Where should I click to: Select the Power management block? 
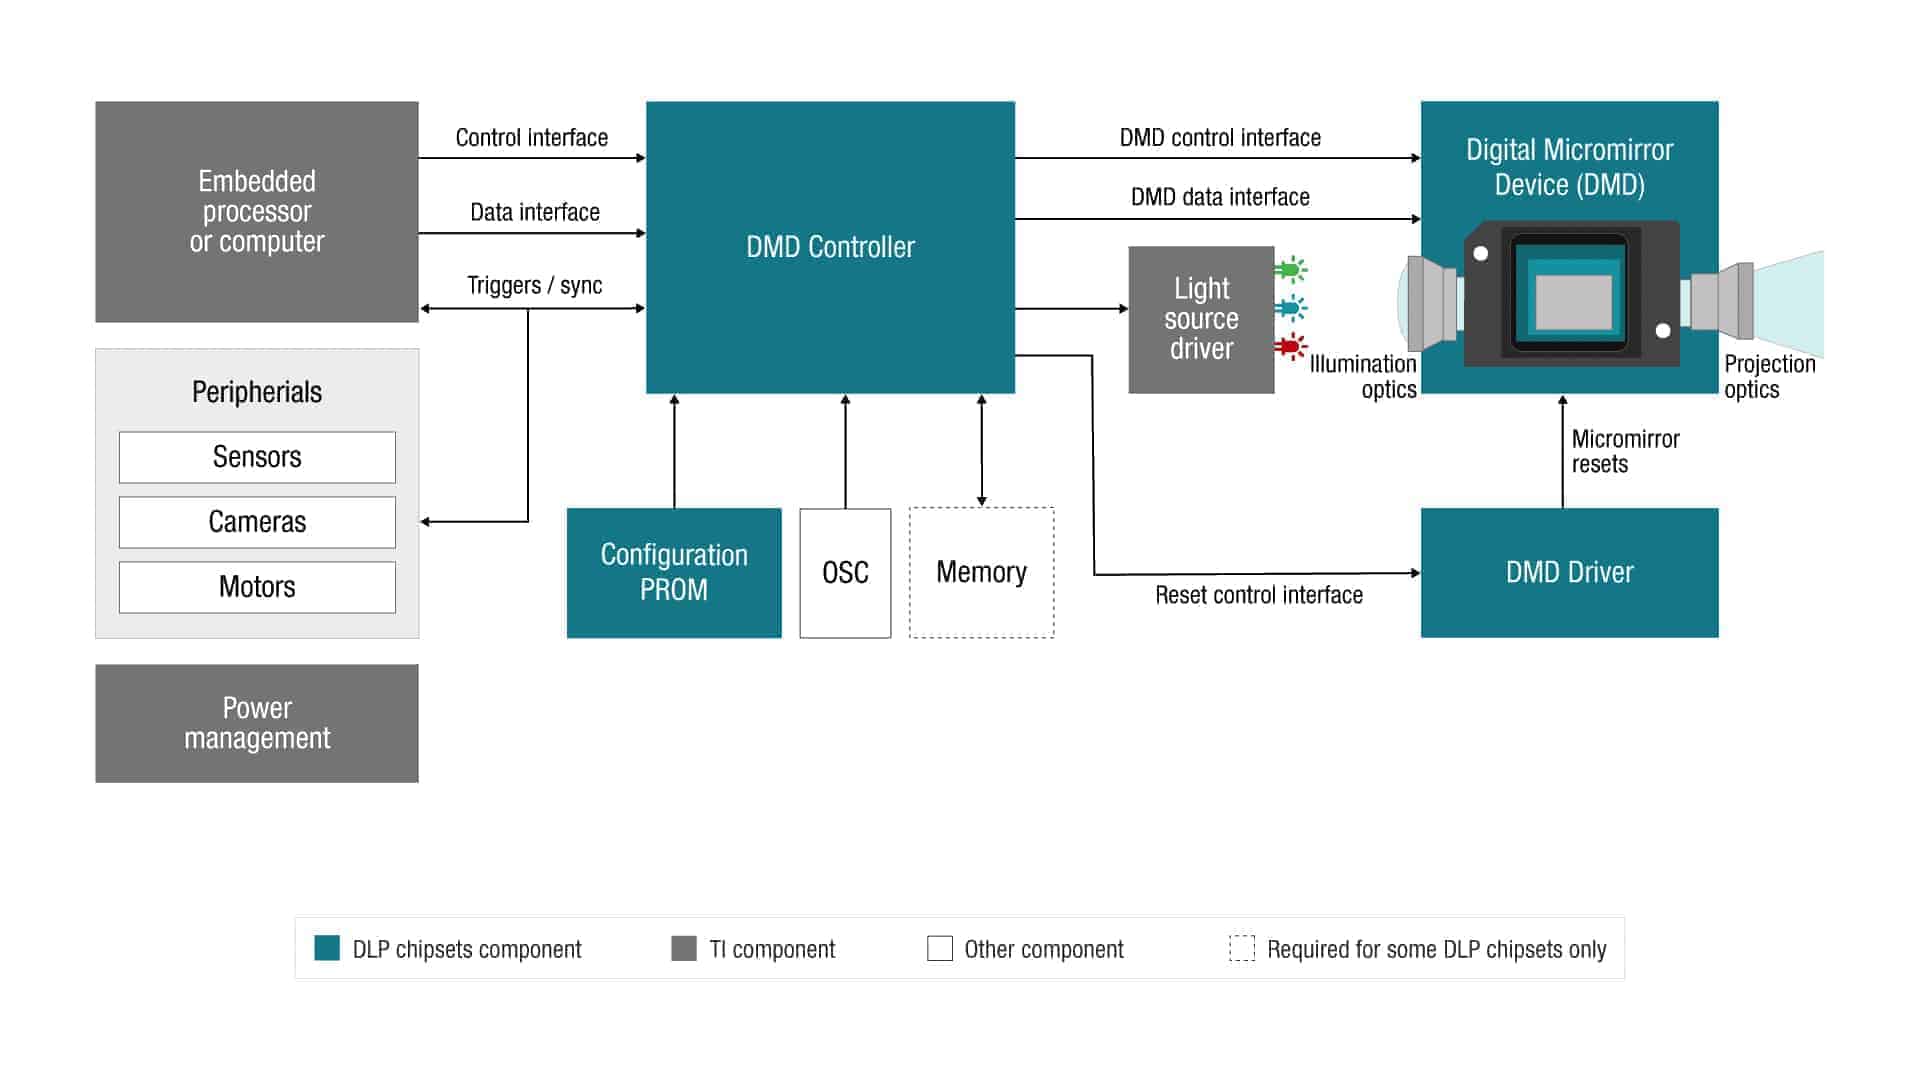(257, 723)
